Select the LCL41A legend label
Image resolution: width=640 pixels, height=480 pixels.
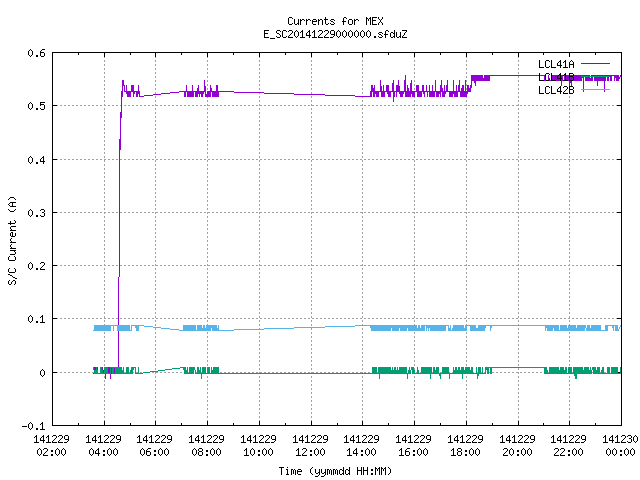coord(556,64)
